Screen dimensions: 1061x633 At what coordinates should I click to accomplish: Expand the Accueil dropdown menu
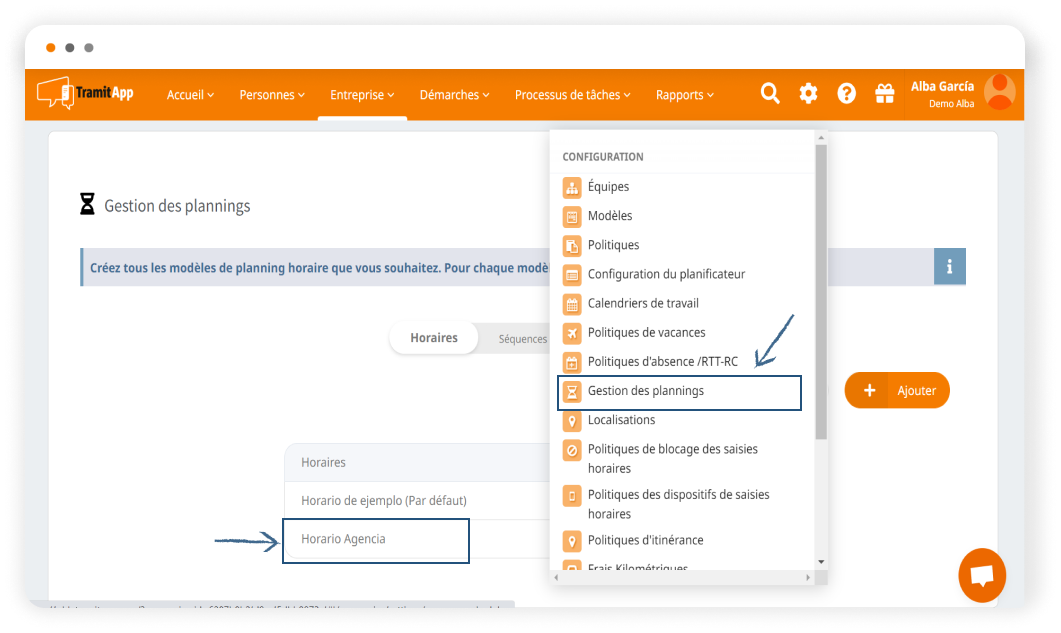190,95
